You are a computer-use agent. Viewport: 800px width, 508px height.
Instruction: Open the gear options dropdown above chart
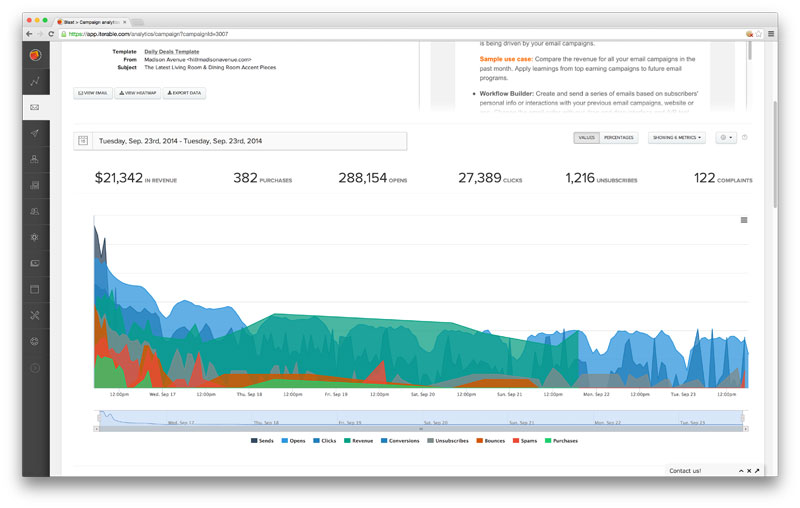[725, 137]
